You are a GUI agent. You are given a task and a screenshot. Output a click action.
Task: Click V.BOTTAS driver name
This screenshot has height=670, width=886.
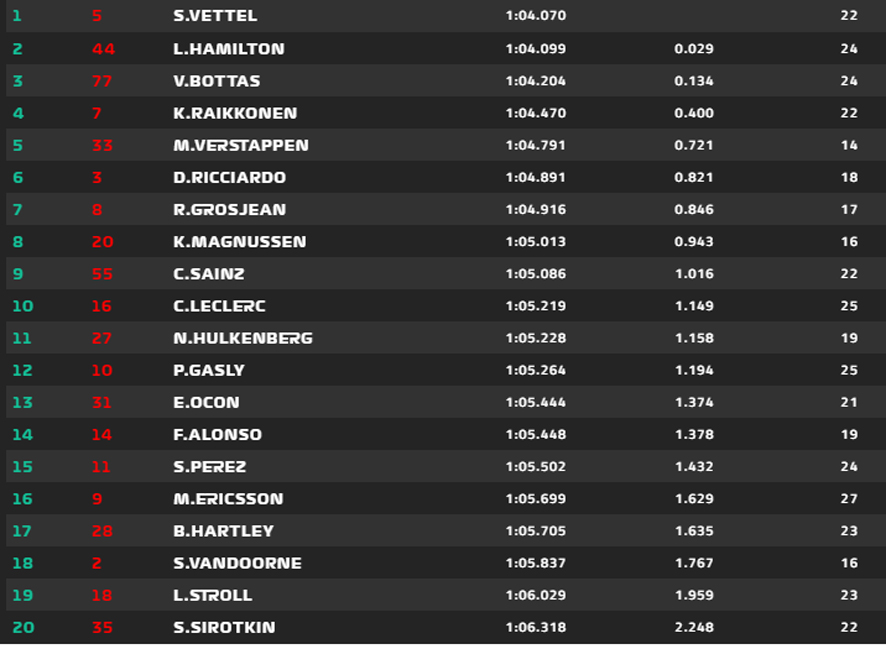[x=216, y=81]
